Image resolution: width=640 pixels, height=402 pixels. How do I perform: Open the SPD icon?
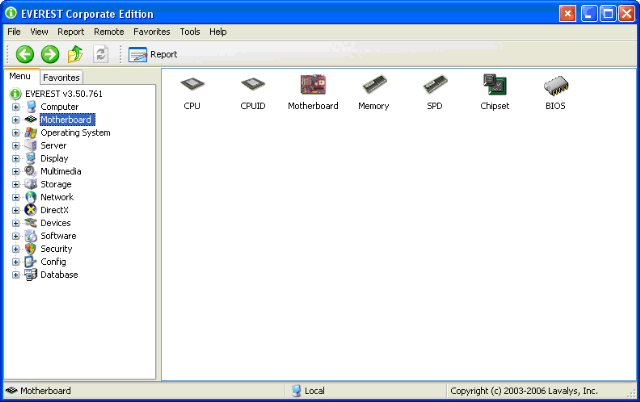coord(435,84)
